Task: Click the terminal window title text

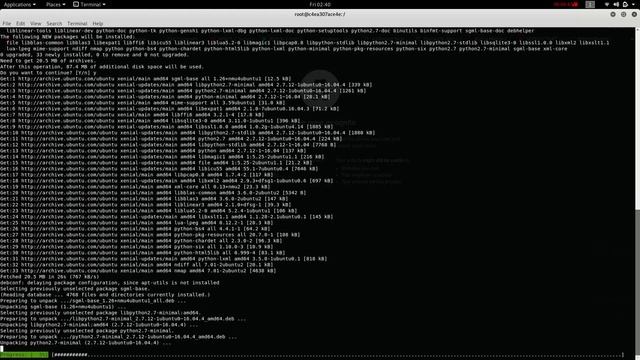Action: 320,14
